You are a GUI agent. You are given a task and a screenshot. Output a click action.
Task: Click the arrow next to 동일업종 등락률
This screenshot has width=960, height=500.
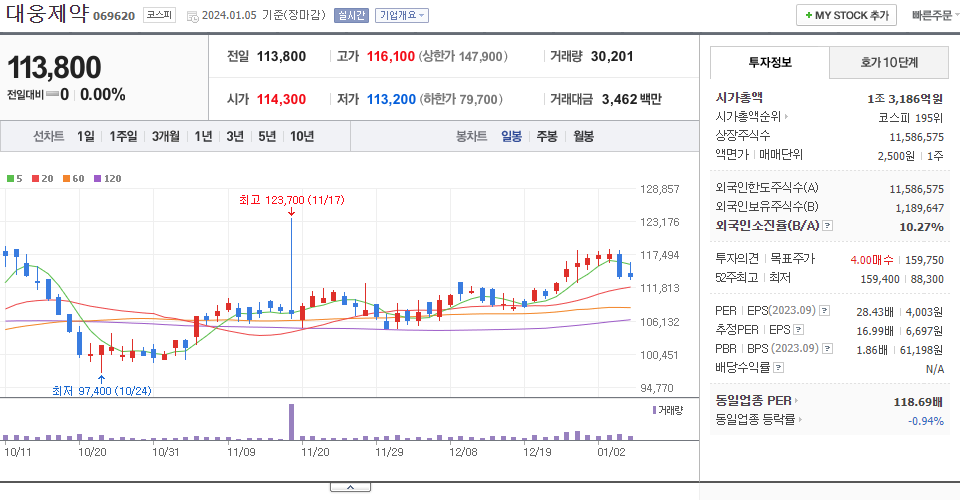point(800,420)
